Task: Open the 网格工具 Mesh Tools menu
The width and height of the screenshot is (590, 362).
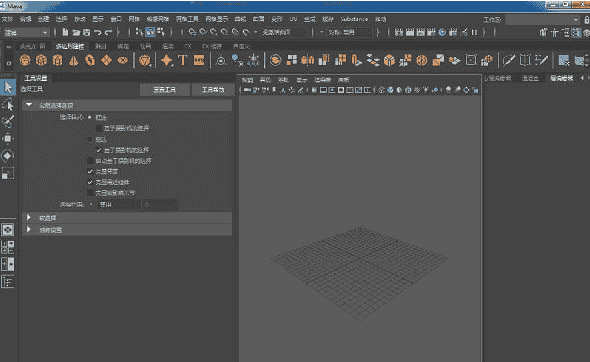Action: pos(187,19)
